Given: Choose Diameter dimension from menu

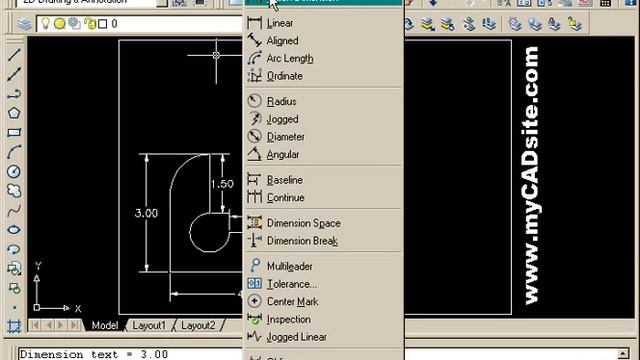Looking at the screenshot, I should (324, 137).
